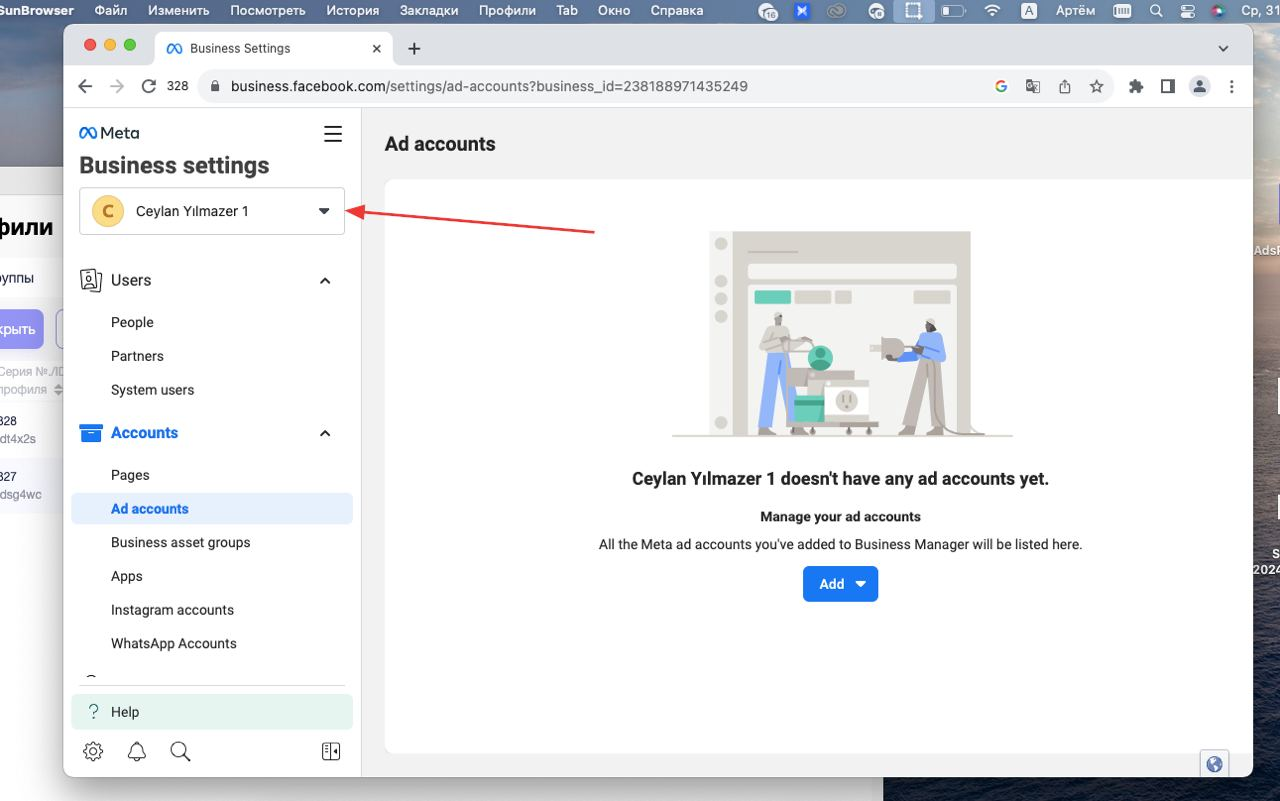Click the globe icon at page bottom corner

pos(1215,764)
